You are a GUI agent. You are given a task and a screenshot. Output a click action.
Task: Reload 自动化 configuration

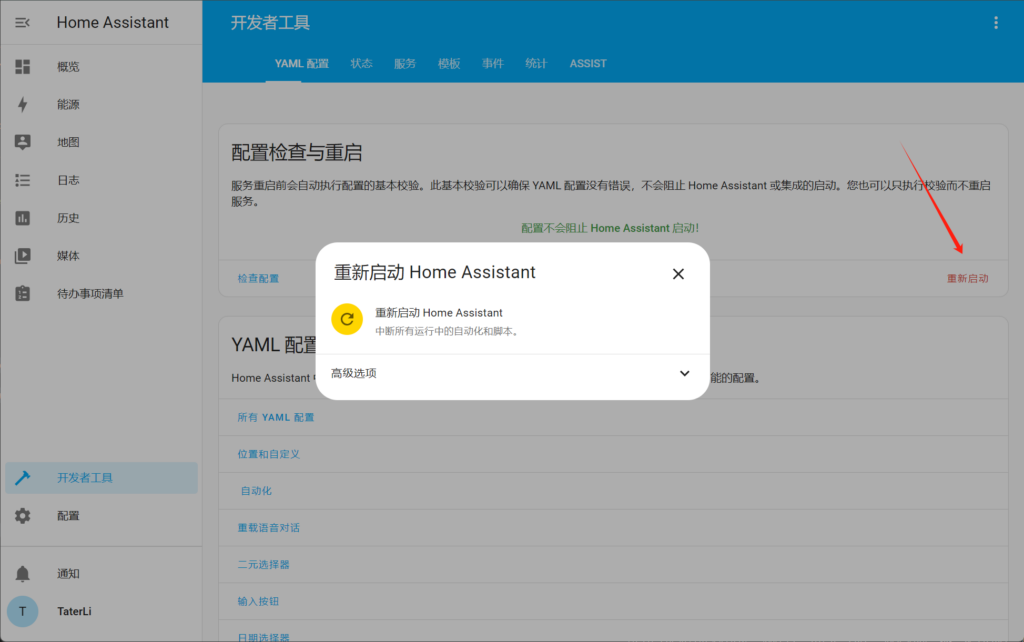point(256,490)
